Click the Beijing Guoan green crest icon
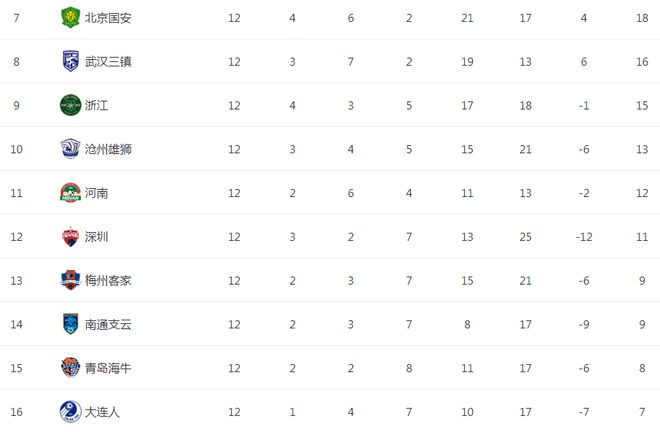660x432 pixels. tap(70, 18)
